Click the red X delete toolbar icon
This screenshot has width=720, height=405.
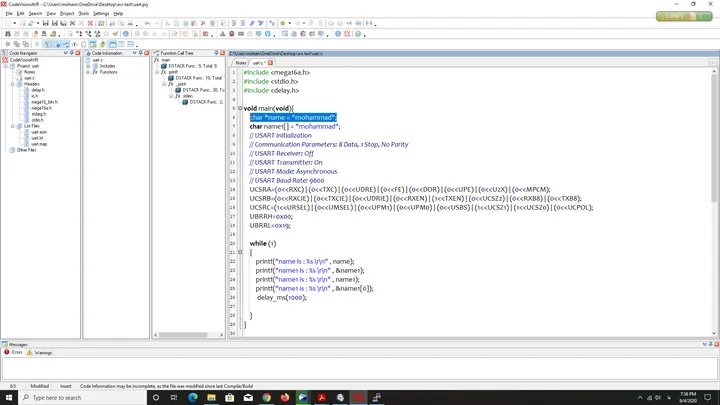point(203,23)
